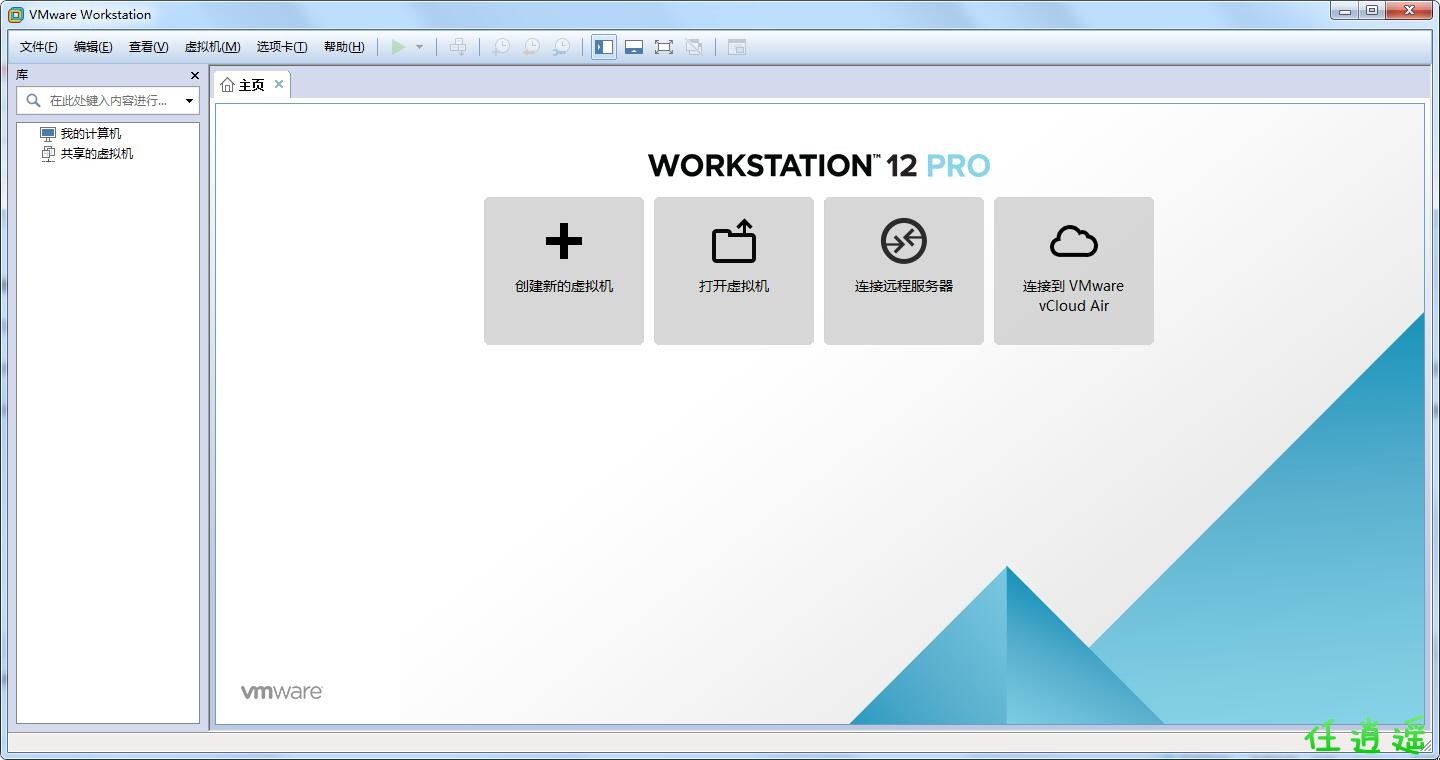Viewport: 1440px width, 760px height.
Task: Click the take snapshot clock icon
Action: point(501,47)
